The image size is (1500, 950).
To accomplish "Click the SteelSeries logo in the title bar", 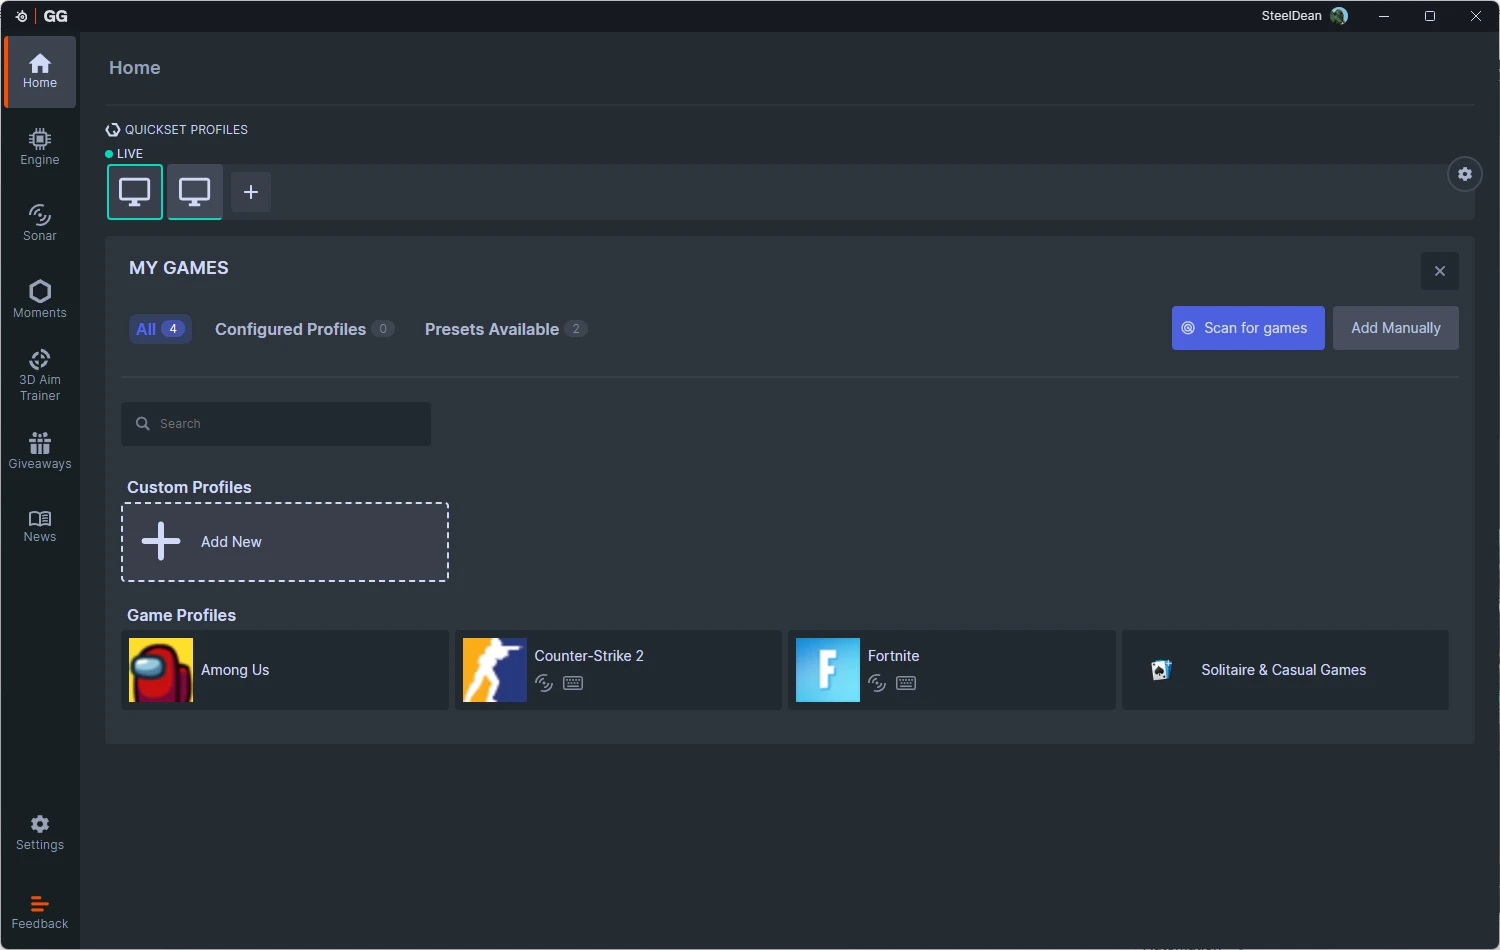I will [21, 16].
